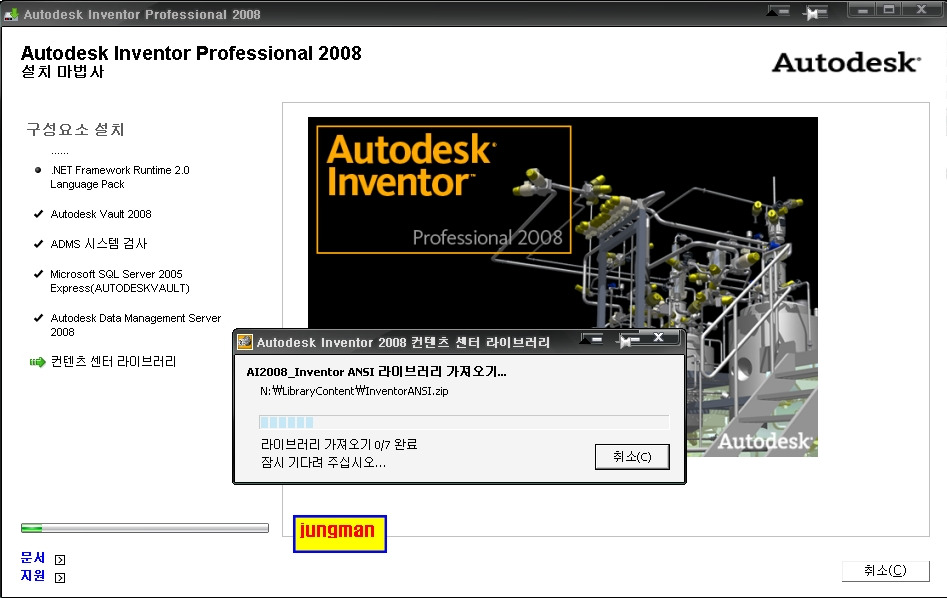The width and height of the screenshot is (947, 598).
Task: Click the Content Center dialog title icon
Action: tap(245, 342)
